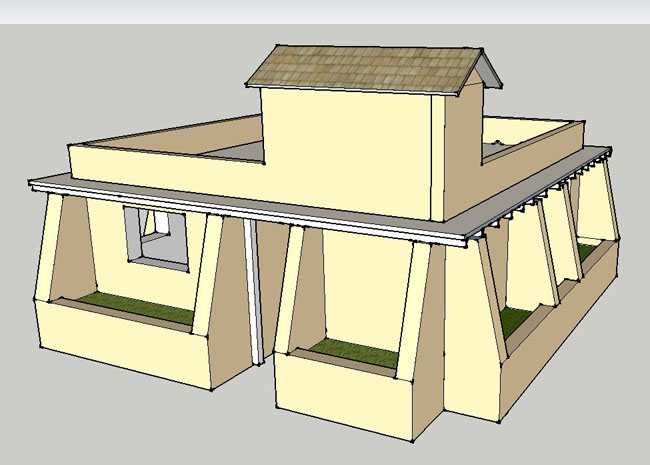Select the grass patch in the left front planter
Image resolution: width=650 pixels, height=465 pixels.
tap(137, 308)
